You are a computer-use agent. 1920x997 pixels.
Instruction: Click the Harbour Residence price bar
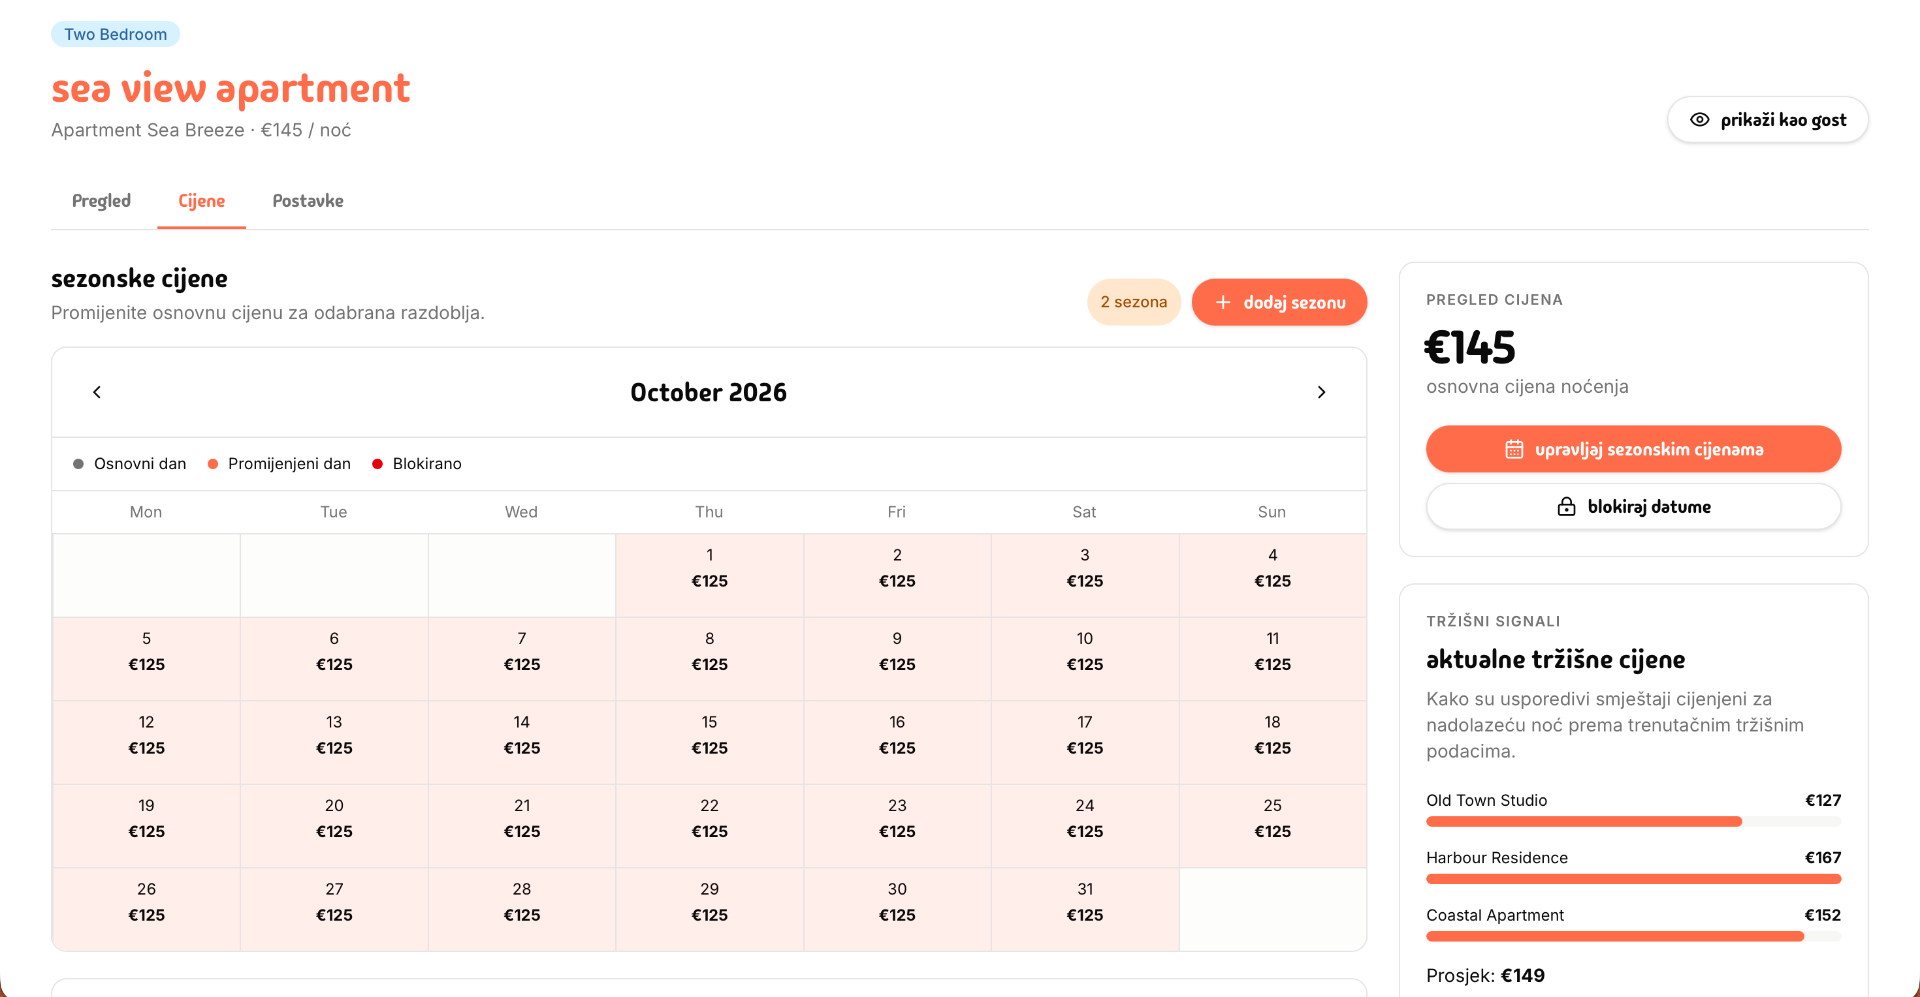point(1633,879)
